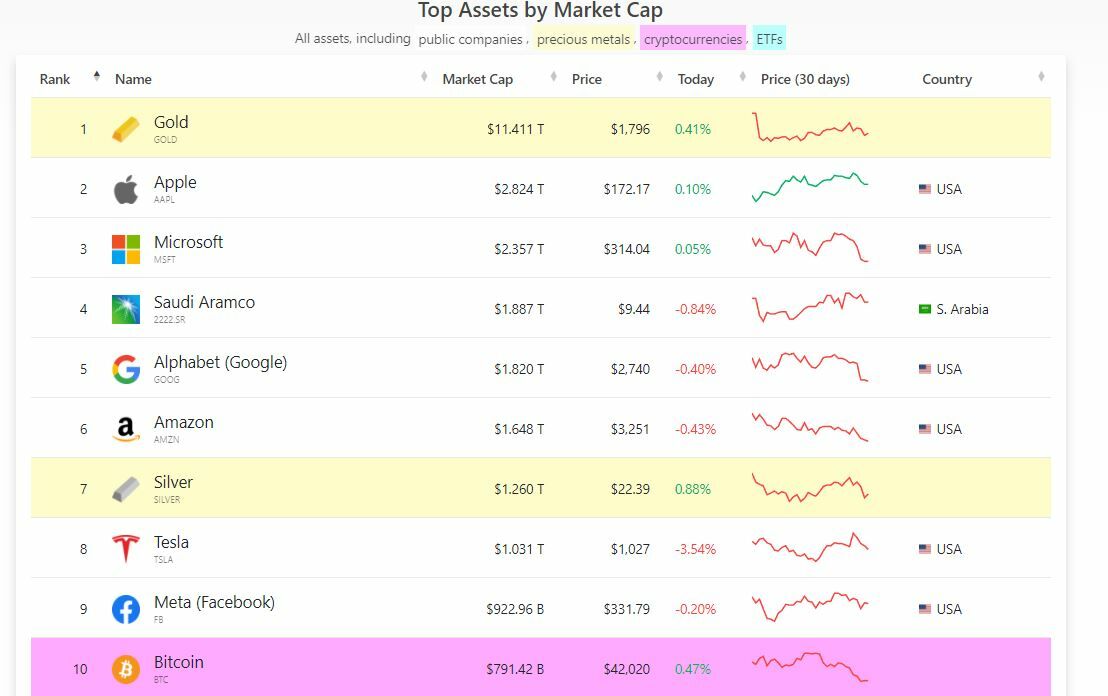The height and width of the screenshot is (696, 1108).
Task: Toggle the ETFs filter
Action: tap(769, 39)
